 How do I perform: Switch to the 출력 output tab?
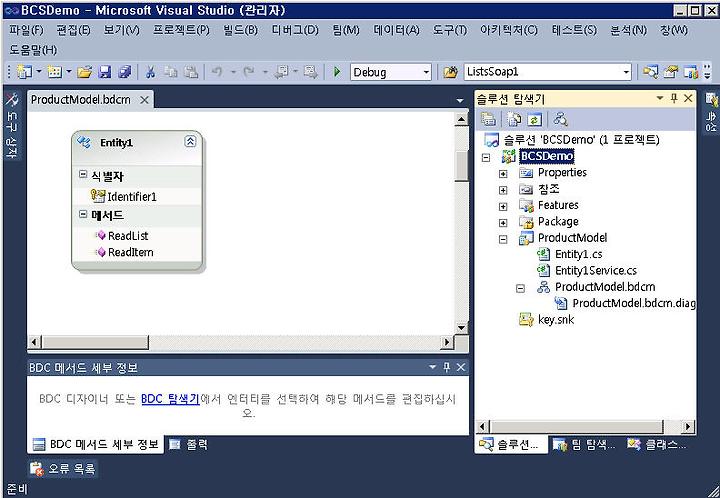189,444
